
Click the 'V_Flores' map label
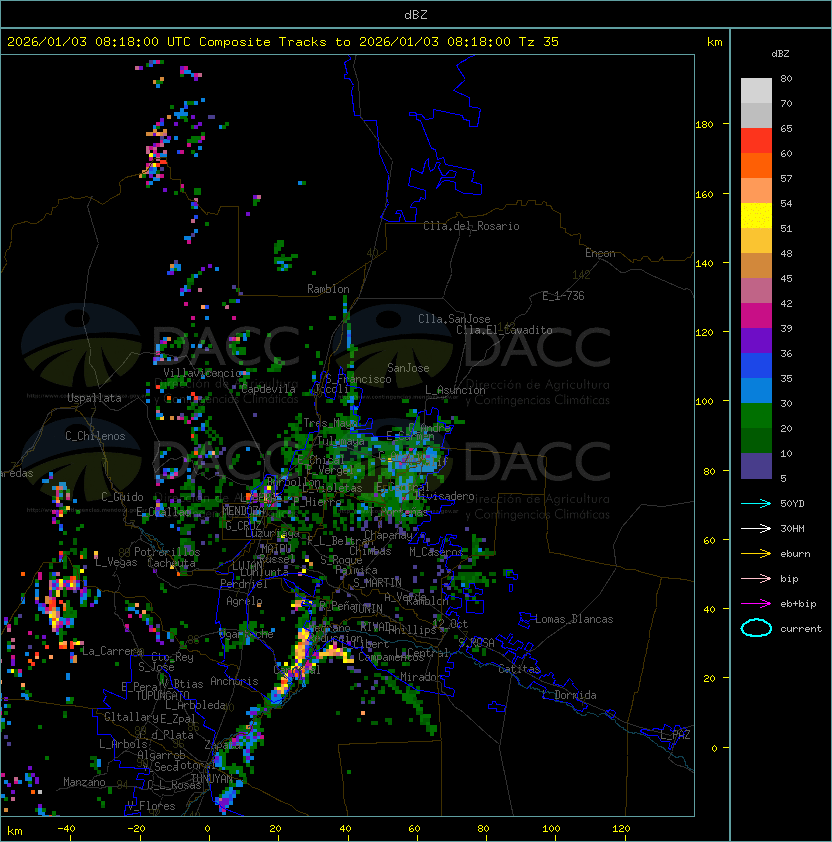[x=151, y=806]
